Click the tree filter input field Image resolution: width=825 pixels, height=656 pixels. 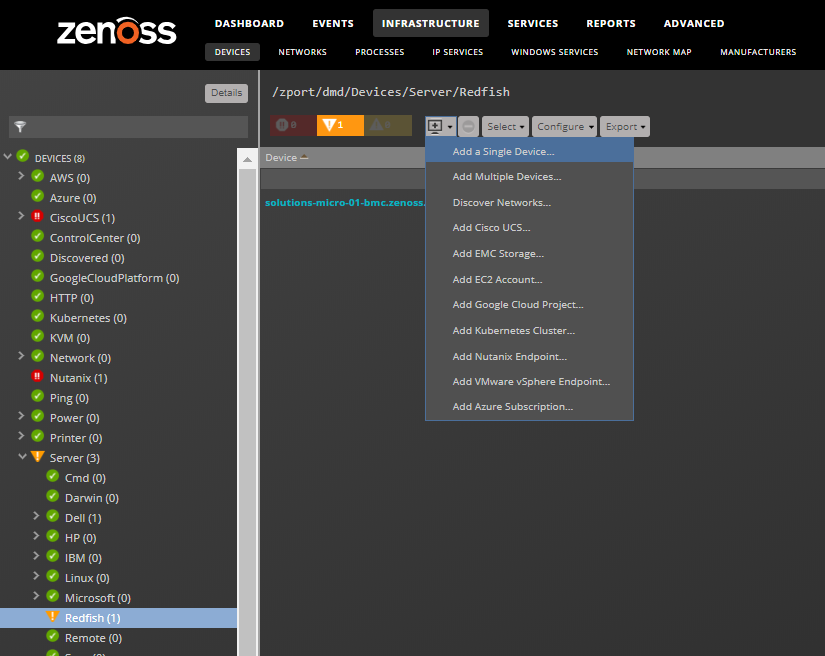click(128, 127)
